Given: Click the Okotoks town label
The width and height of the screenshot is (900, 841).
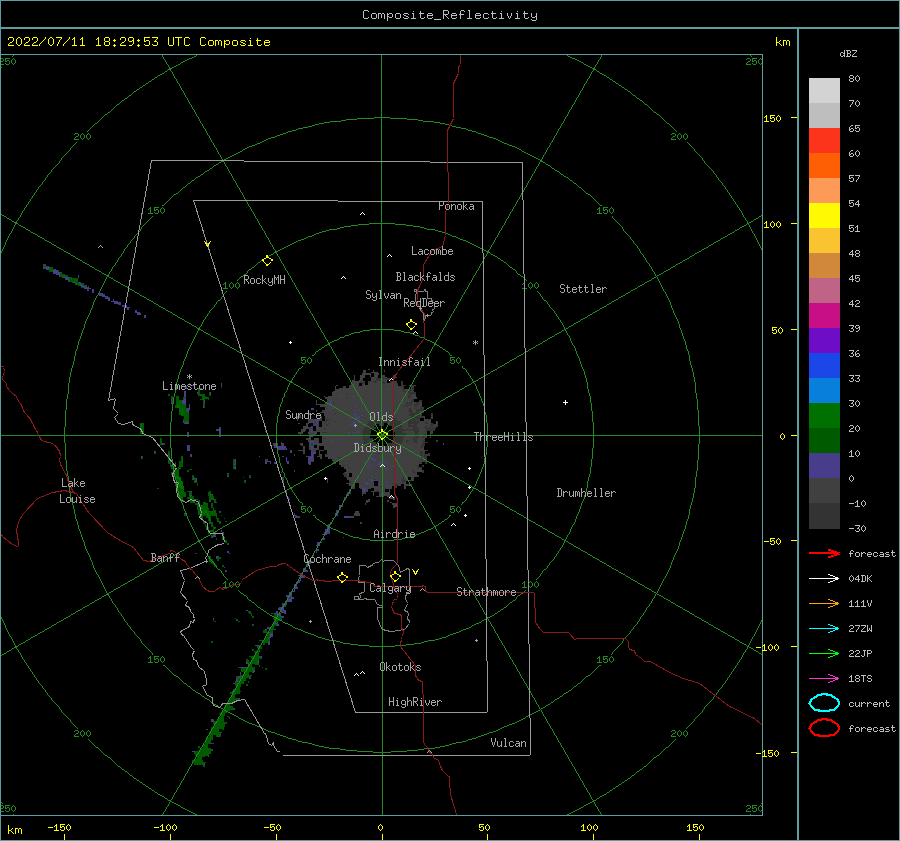Looking at the screenshot, I should pyautogui.click(x=400, y=667).
